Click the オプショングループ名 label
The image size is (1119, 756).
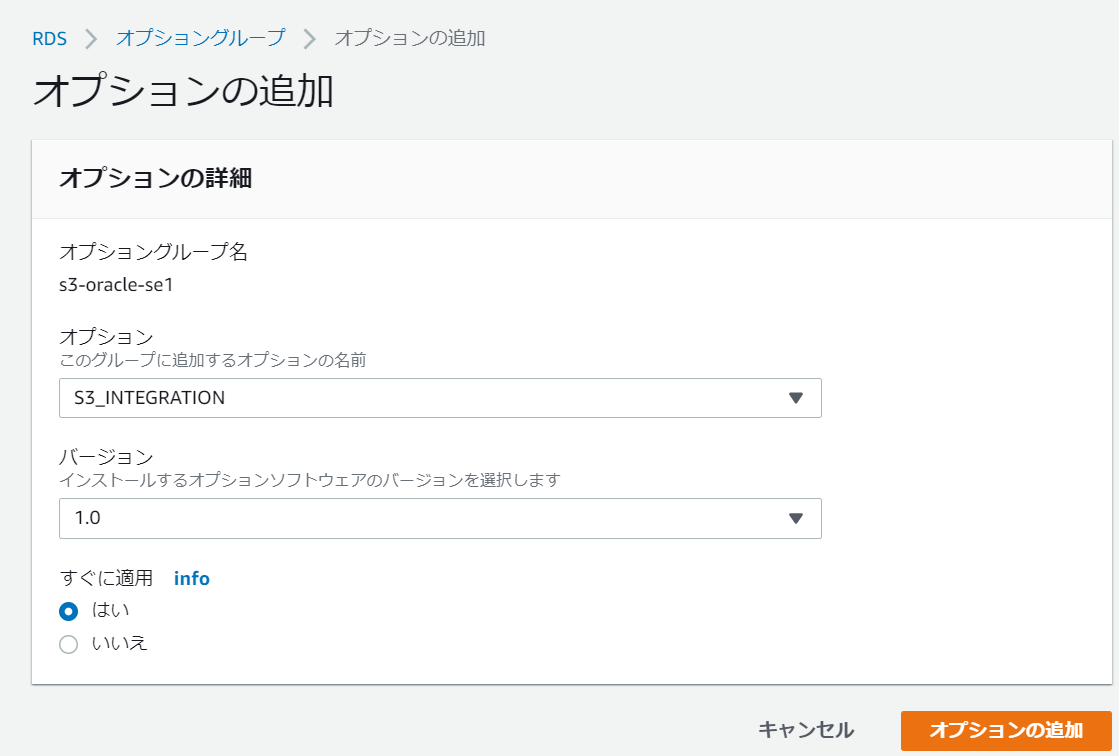pyautogui.click(x=153, y=251)
